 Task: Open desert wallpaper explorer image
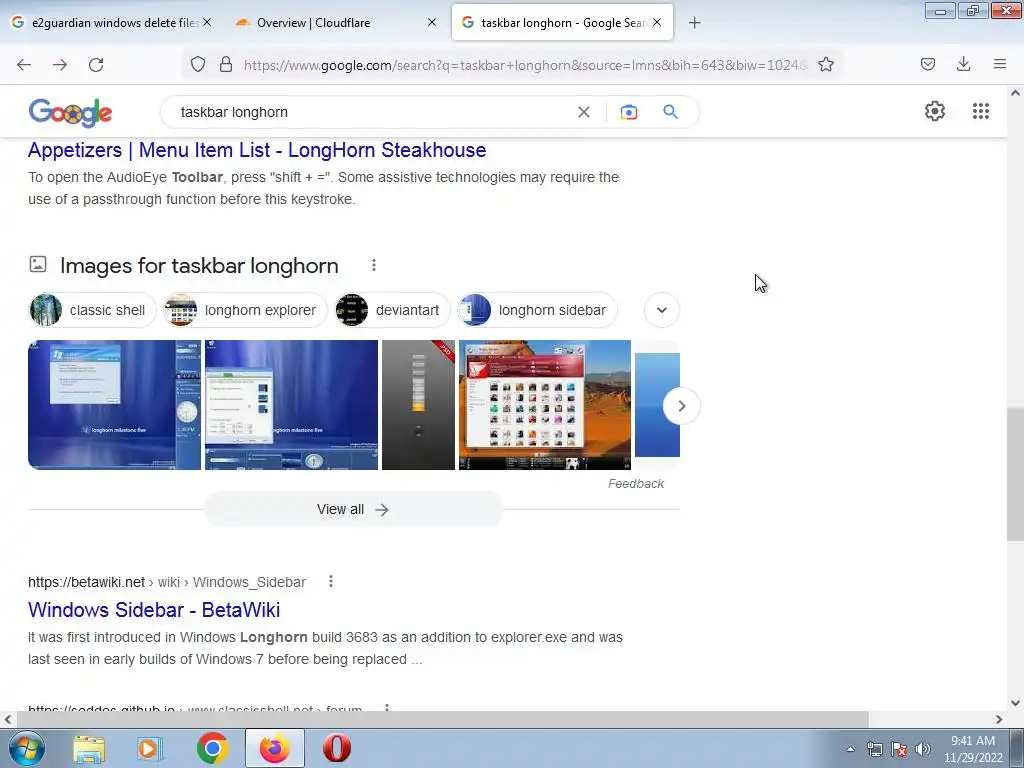545,405
